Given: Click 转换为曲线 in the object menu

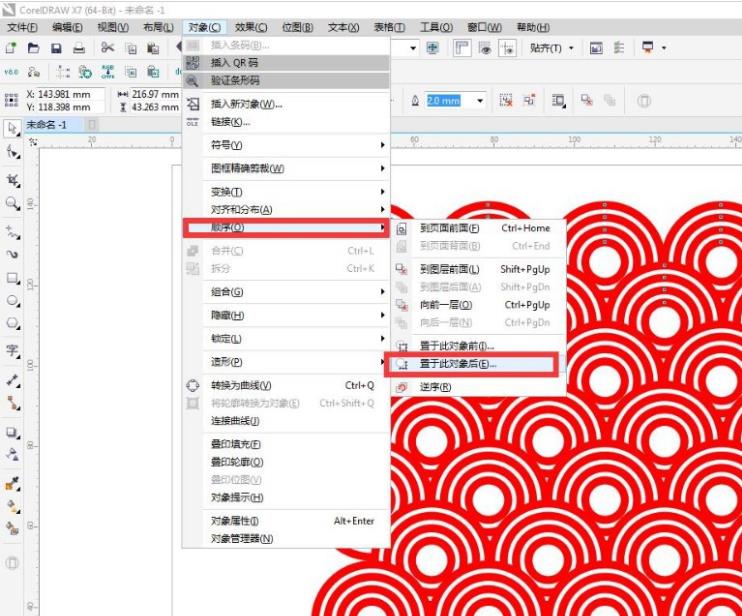Looking at the screenshot, I should tap(241, 386).
